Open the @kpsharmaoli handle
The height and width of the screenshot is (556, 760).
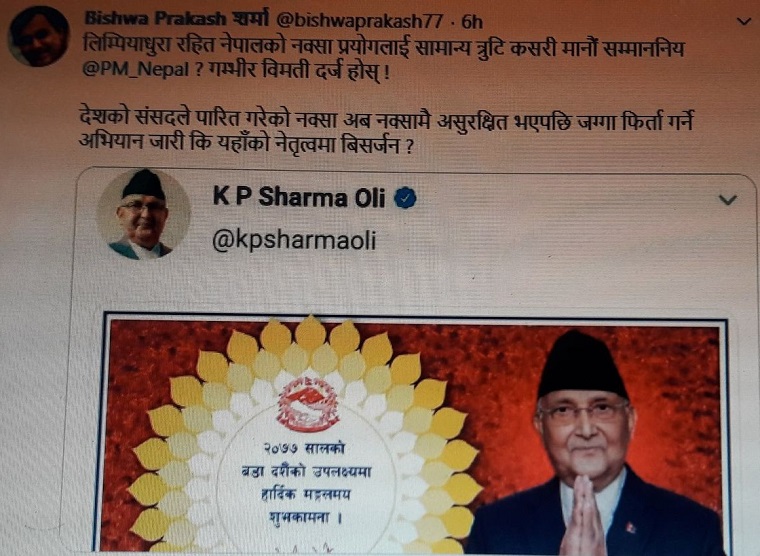[294, 239]
